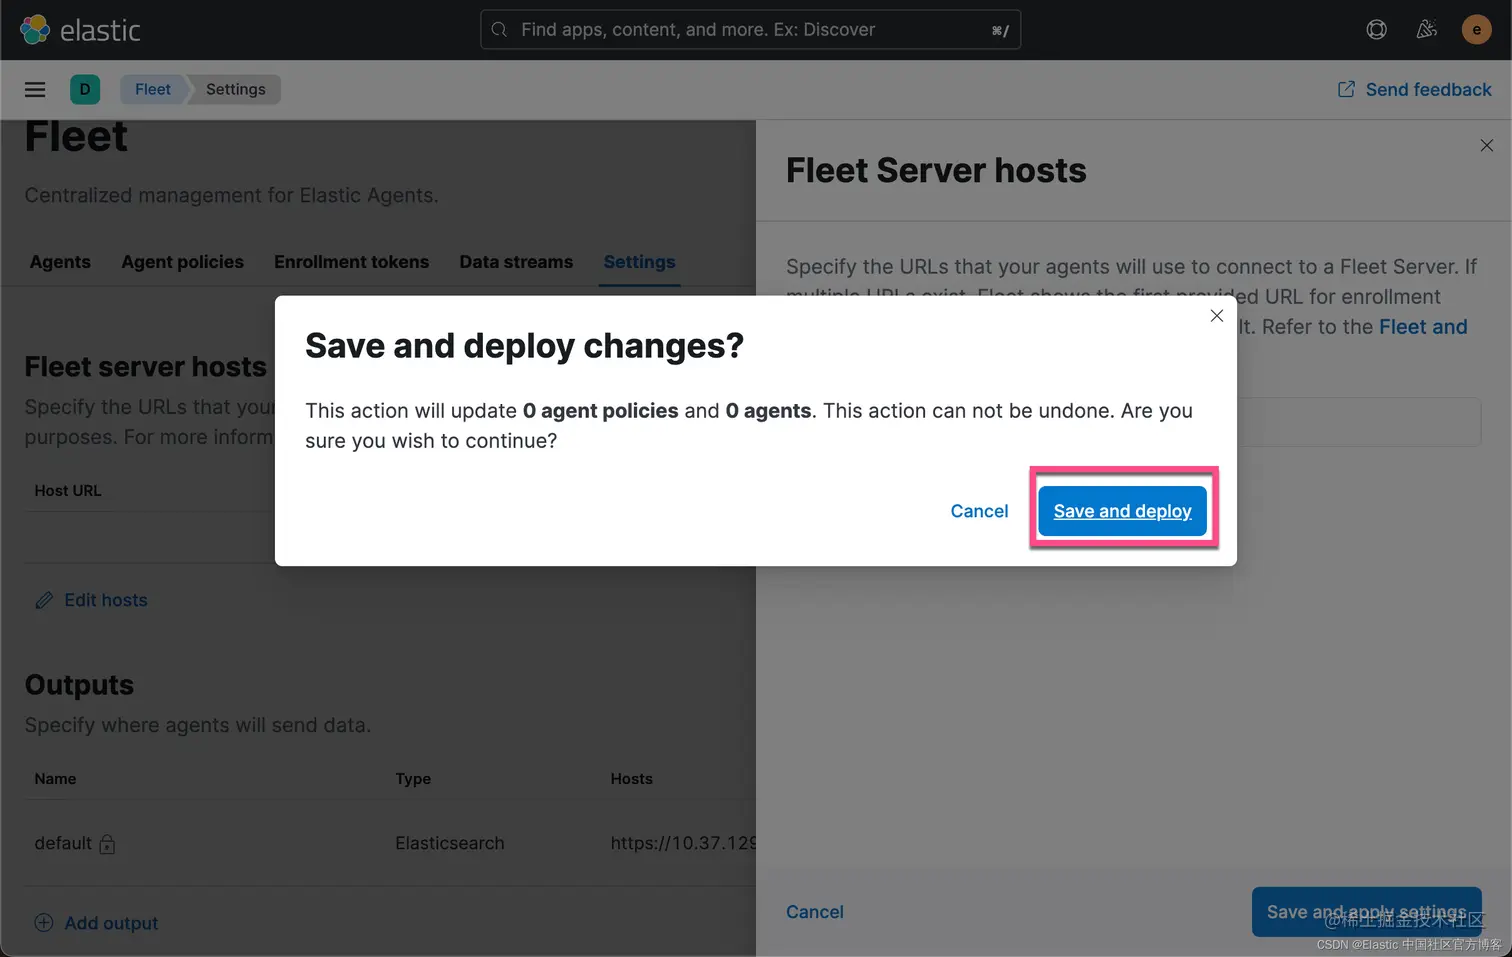Click Cancel in the flyout footer

point(815,912)
